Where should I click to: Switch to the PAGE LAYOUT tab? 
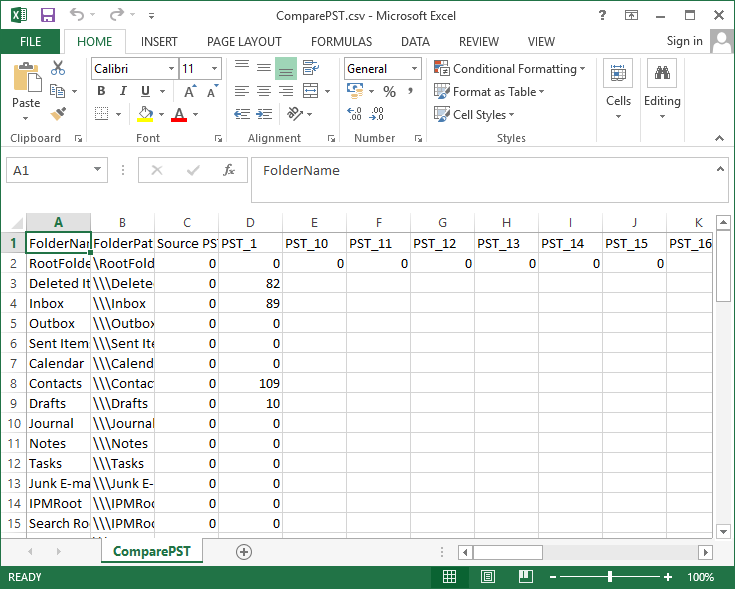[x=244, y=42]
